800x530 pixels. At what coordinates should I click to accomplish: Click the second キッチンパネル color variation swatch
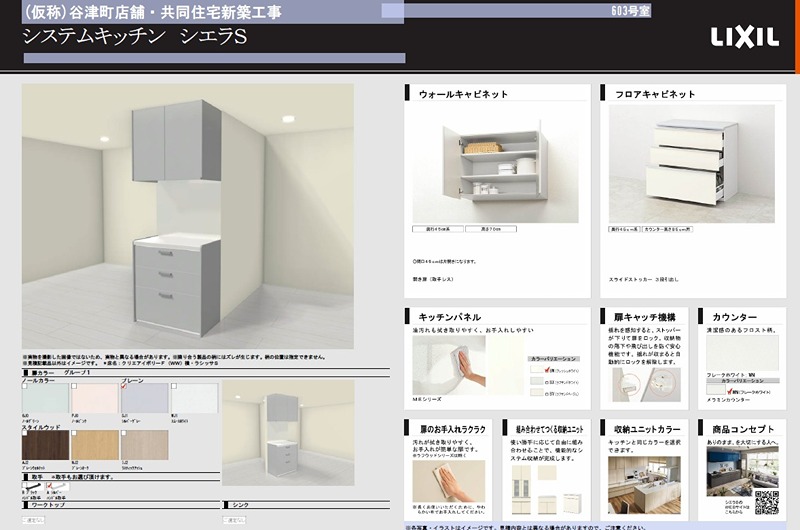[537, 381]
